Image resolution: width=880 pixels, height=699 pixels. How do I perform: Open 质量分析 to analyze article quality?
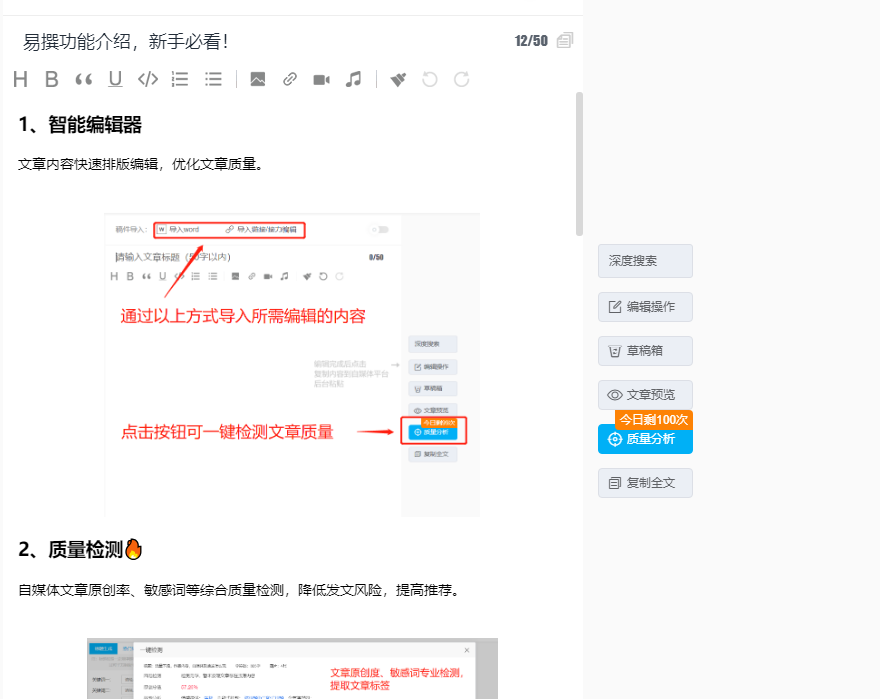pos(645,439)
